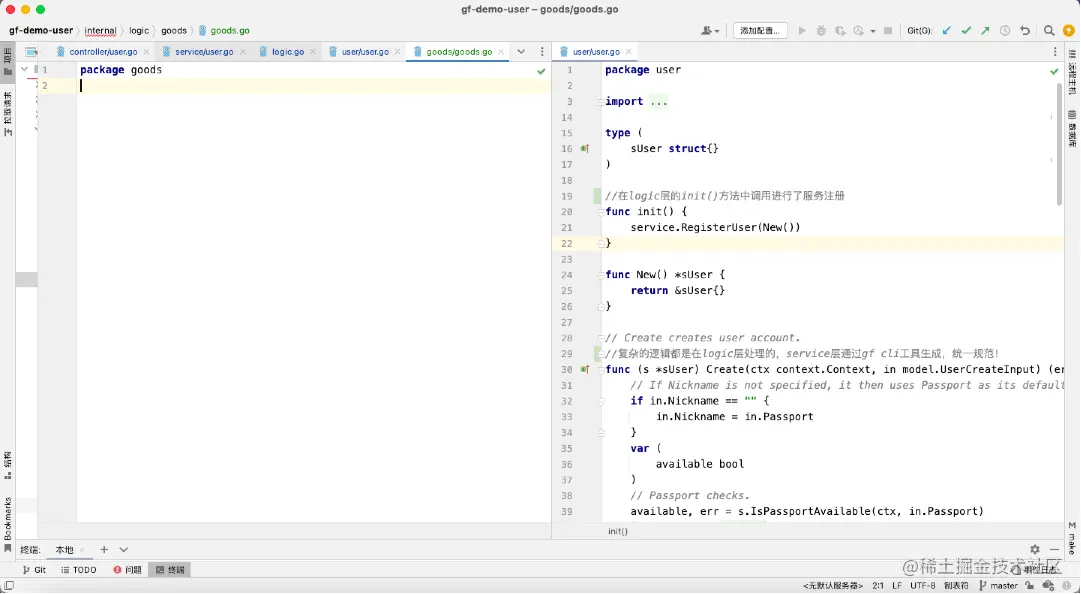Screen dimensions: 1081x595
Task: Open Bookmarks tool window on left sidebar
Action: [8, 525]
